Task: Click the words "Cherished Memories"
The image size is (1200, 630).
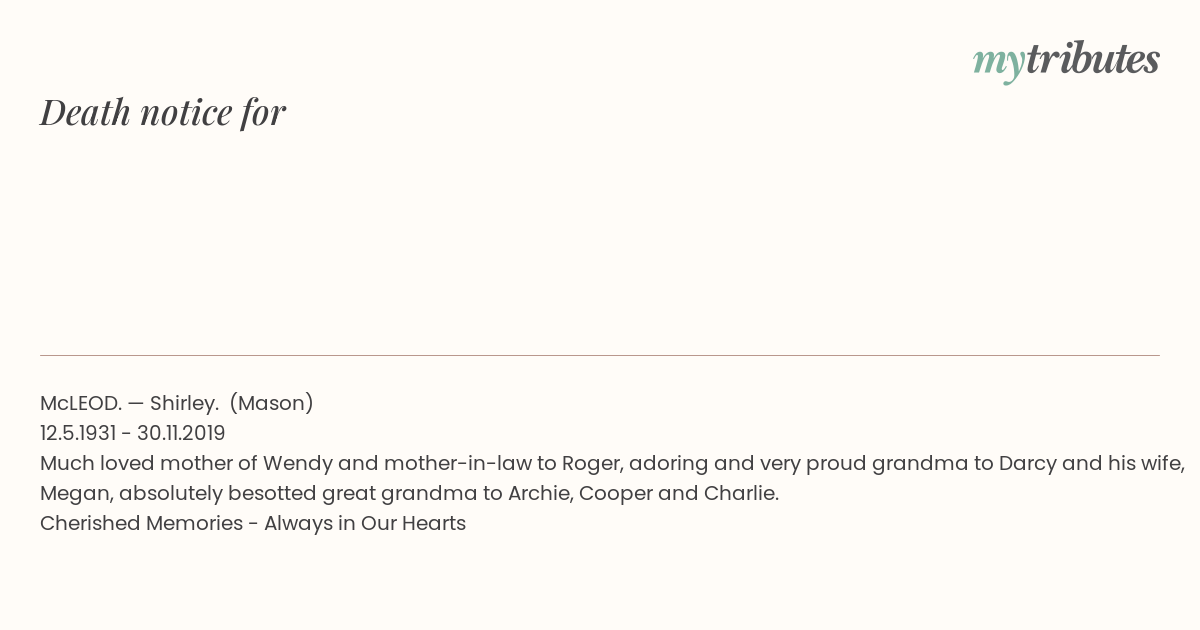Action: tap(141, 523)
